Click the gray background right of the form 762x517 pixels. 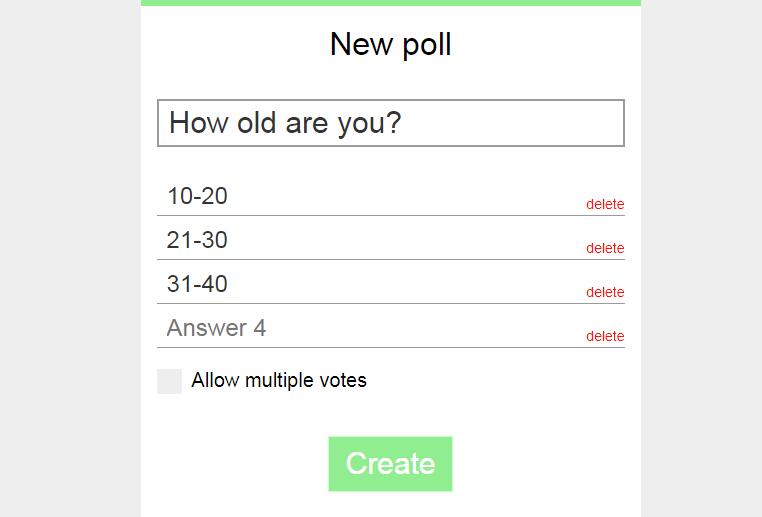[700, 260]
